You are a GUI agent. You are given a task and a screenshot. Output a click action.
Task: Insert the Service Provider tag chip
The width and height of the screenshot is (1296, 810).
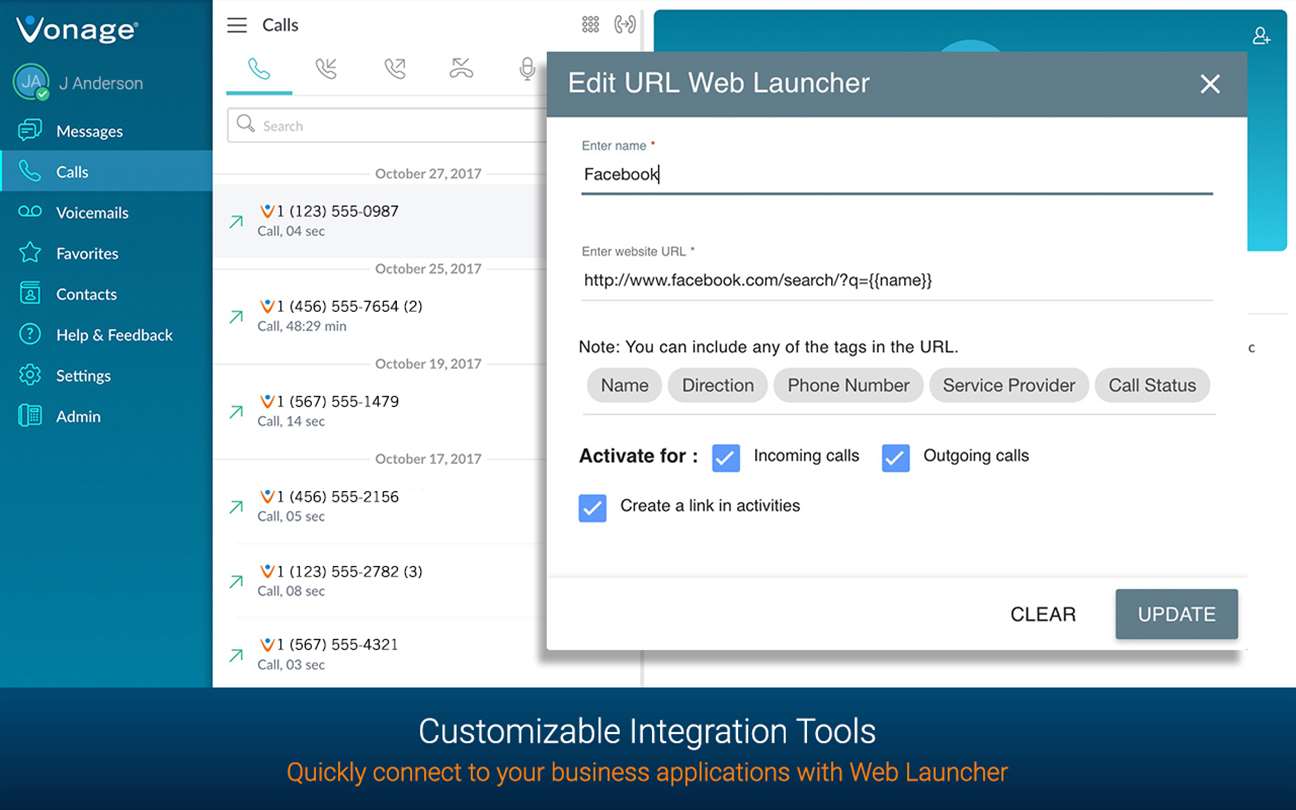coord(1009,385)
